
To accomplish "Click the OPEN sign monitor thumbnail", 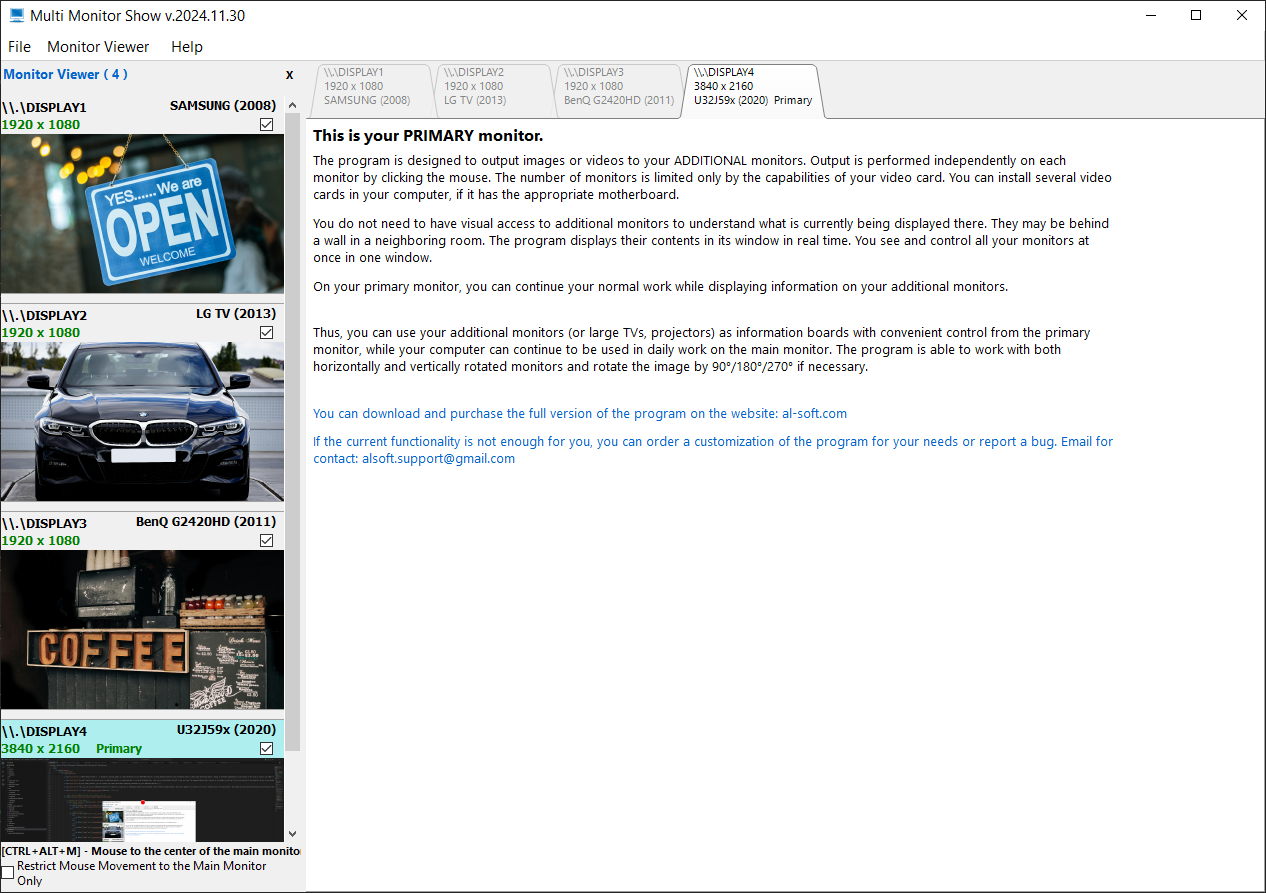I will [x=142, y=214].
